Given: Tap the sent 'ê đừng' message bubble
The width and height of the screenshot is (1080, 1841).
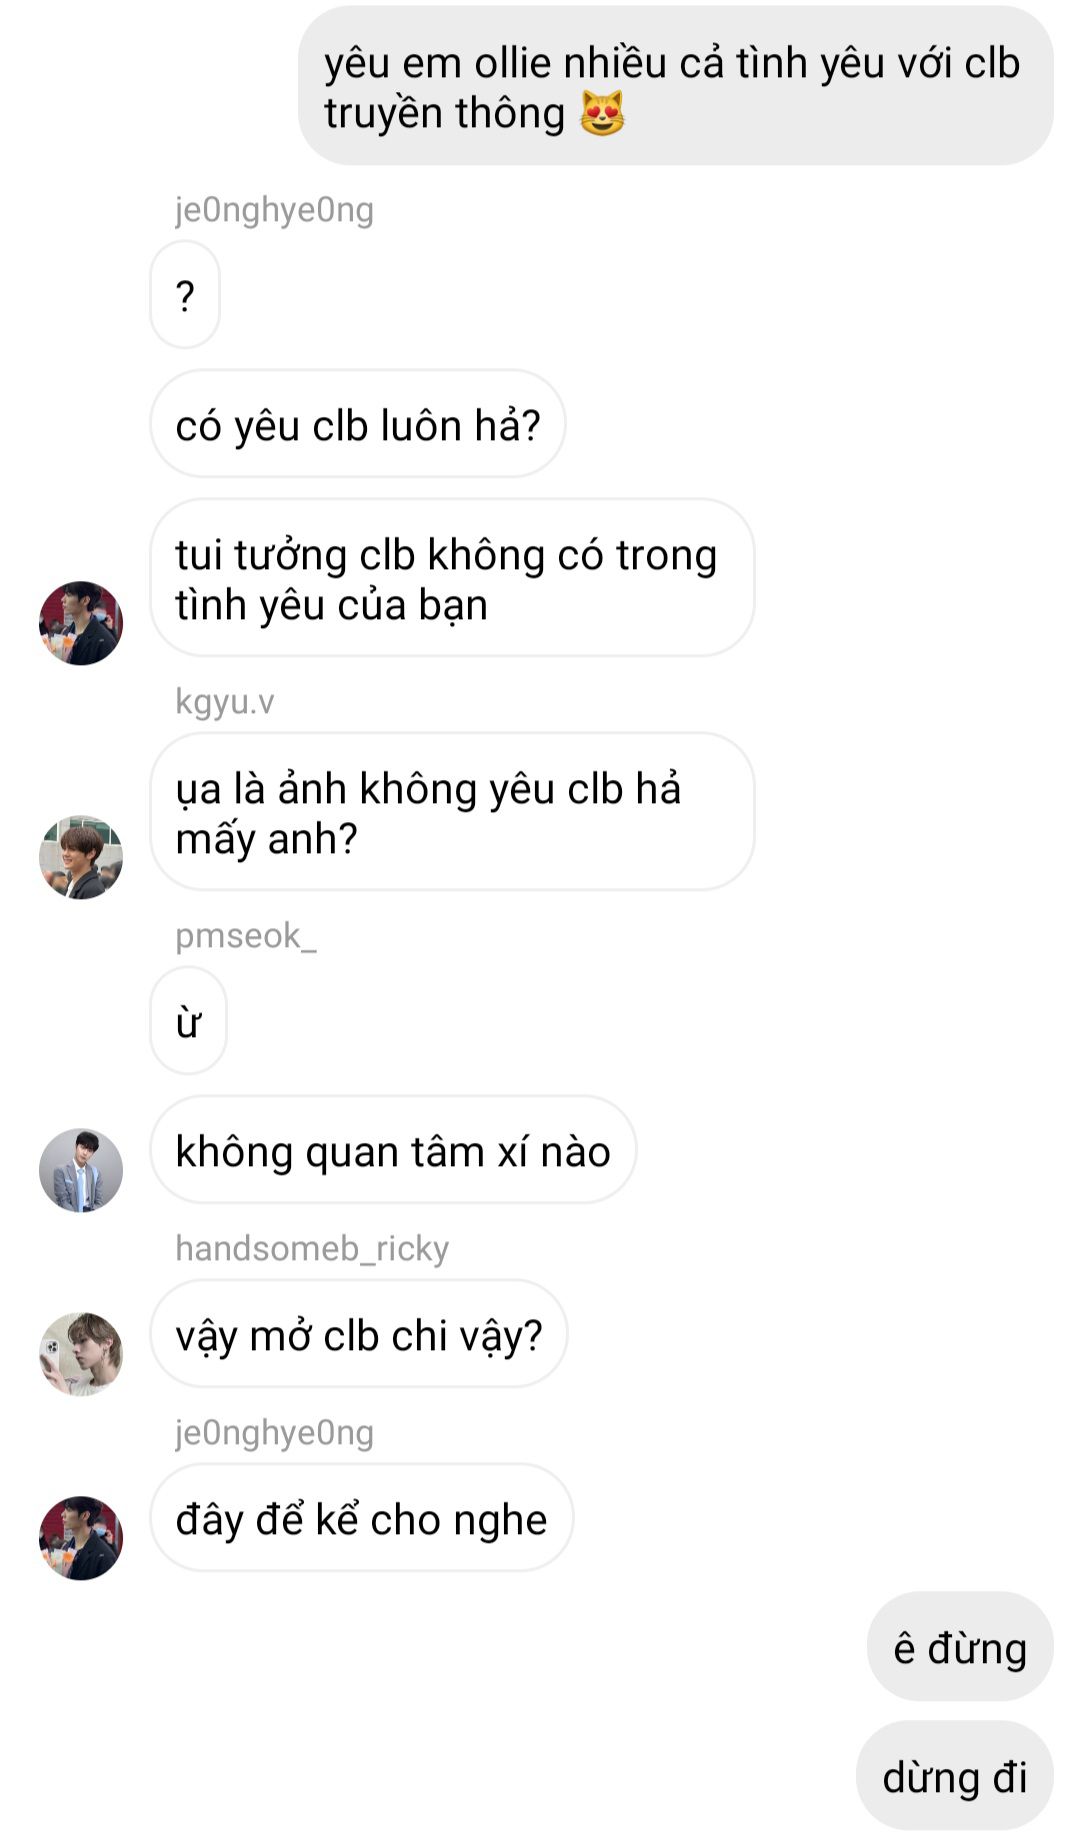Looking at the screenshot, I should click(x=960, y=1647).
